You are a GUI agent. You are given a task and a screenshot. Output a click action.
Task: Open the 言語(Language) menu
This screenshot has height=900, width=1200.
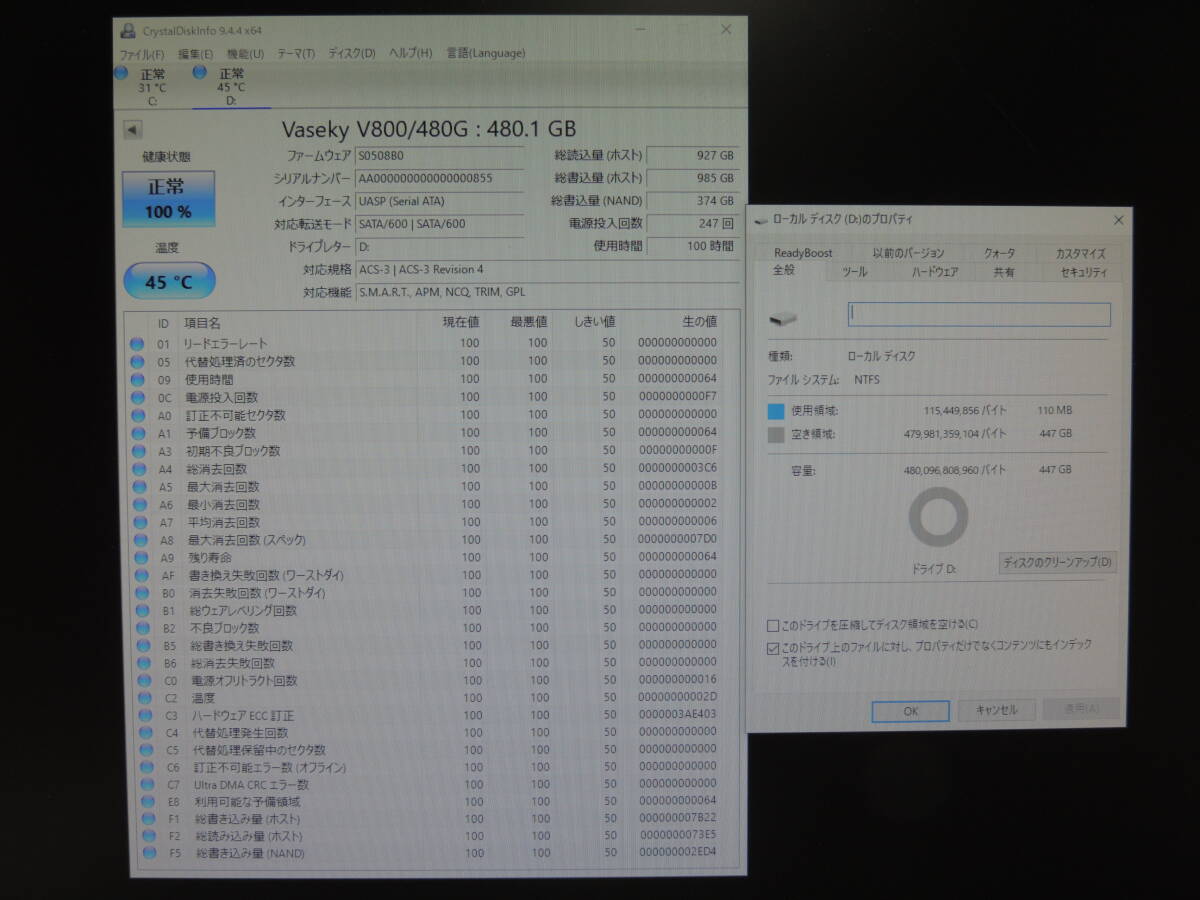pos(486,53)
